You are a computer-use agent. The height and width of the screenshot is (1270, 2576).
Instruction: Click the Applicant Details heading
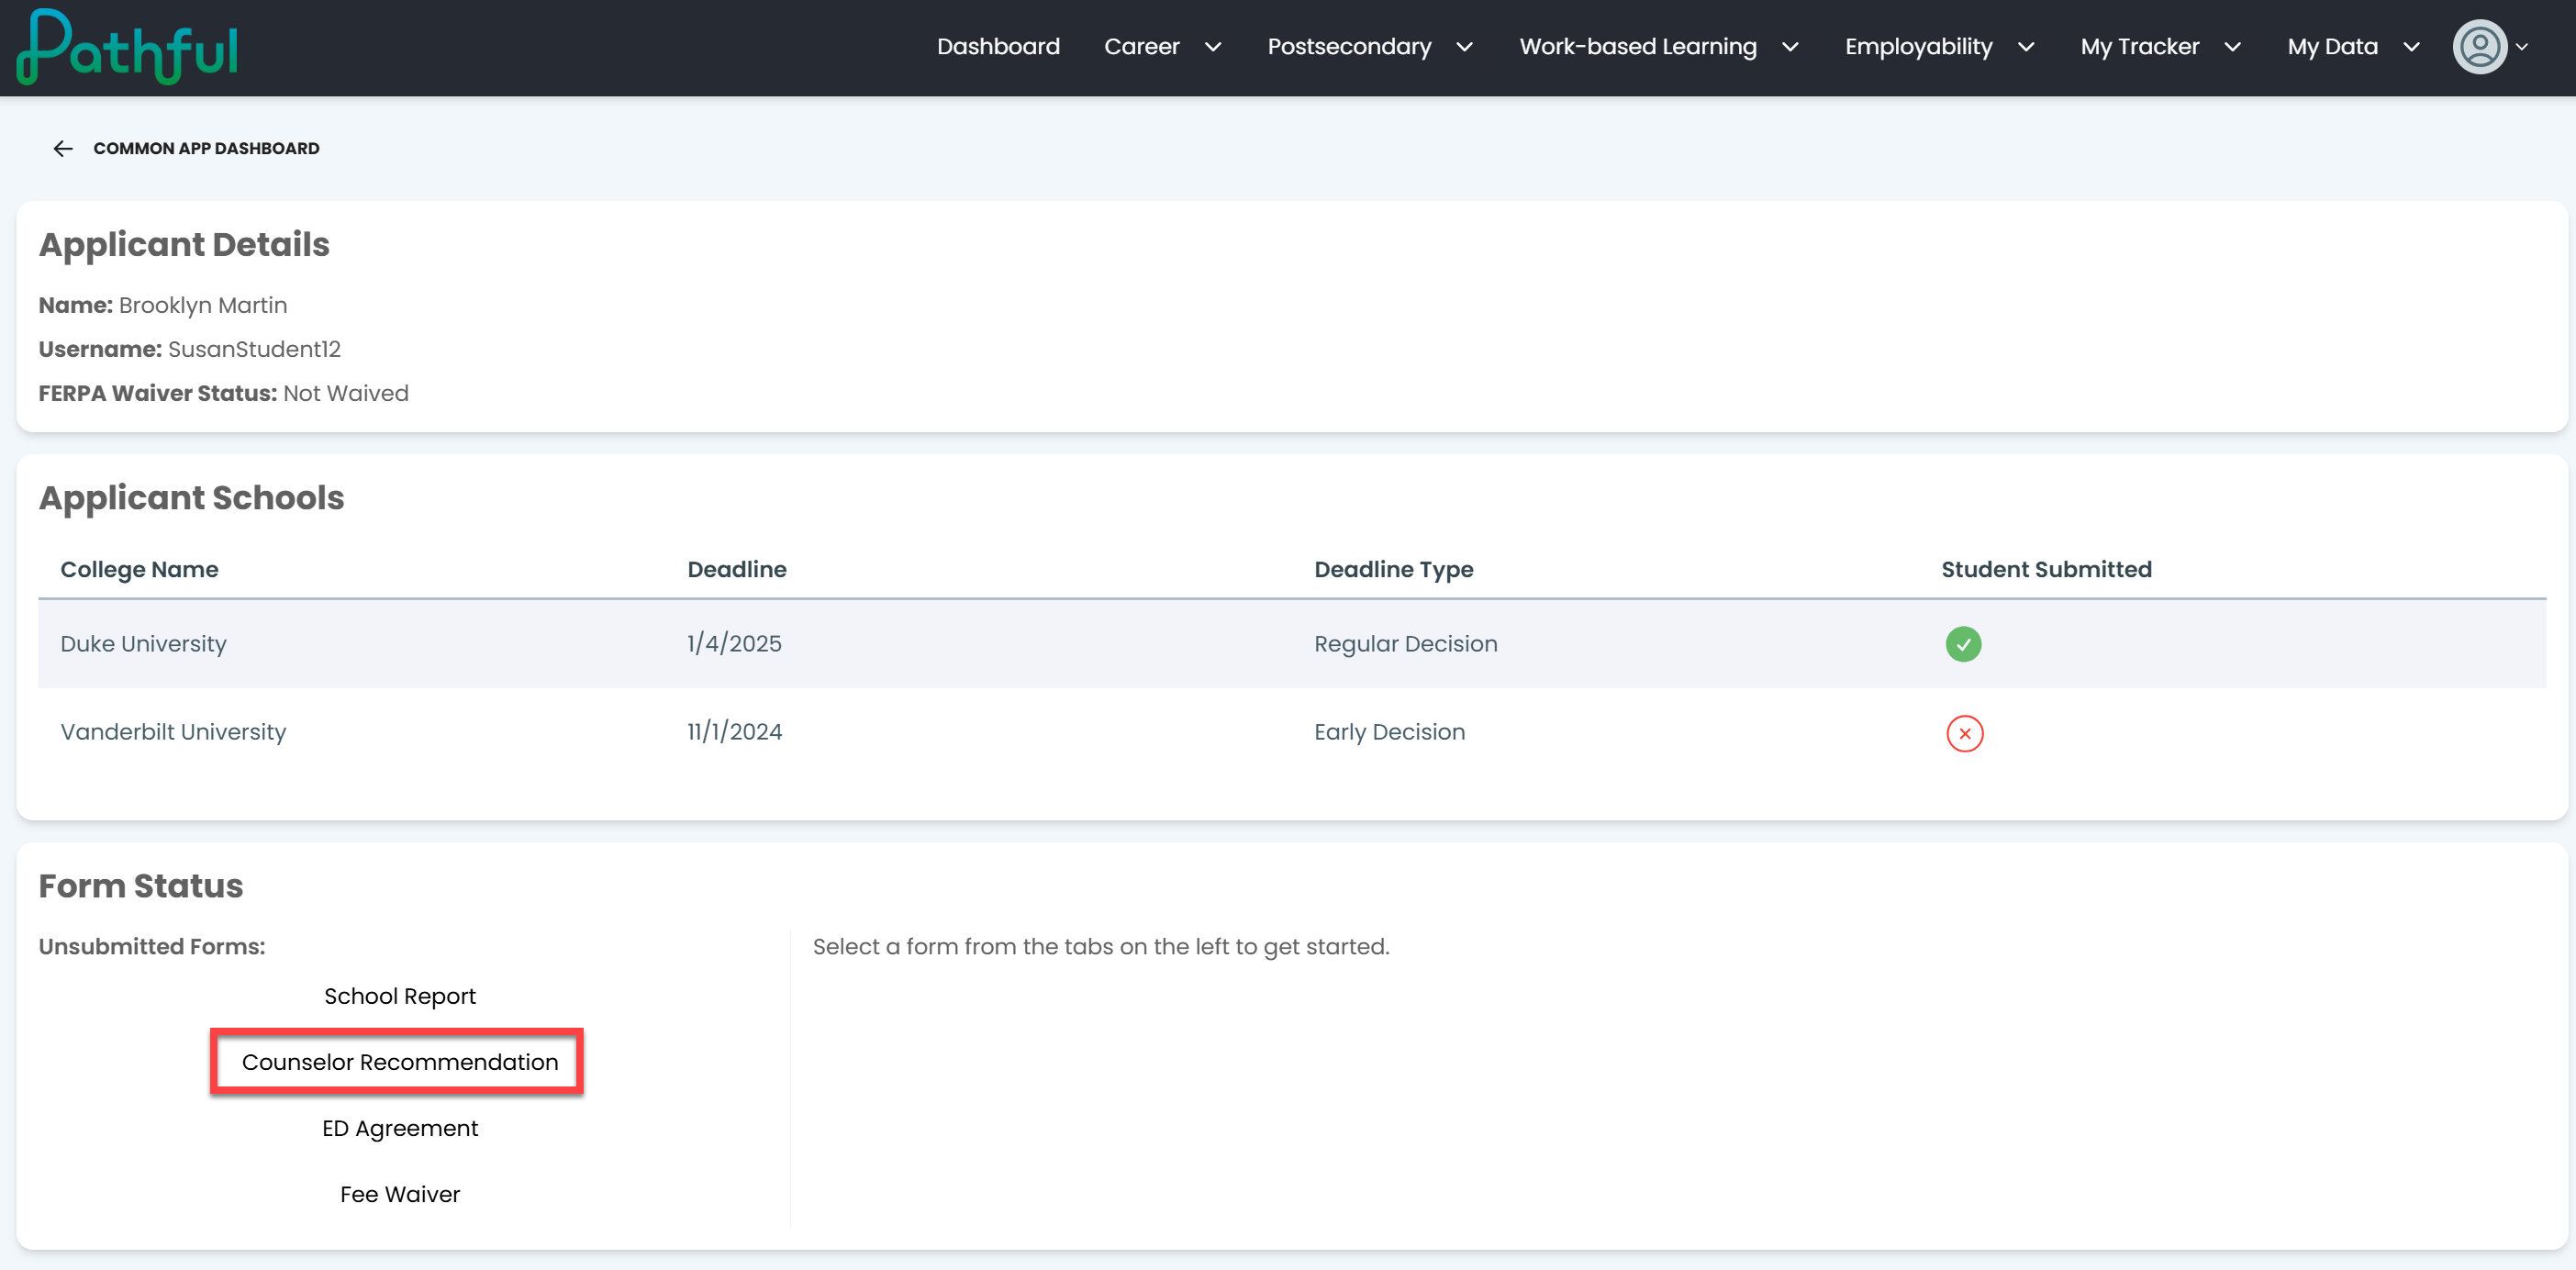pyautogui.click(x=184, y=244)
